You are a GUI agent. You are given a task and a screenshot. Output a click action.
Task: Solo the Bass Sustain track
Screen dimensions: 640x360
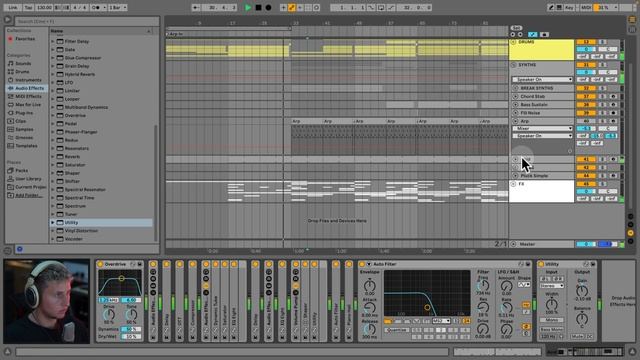click(602, 104)
